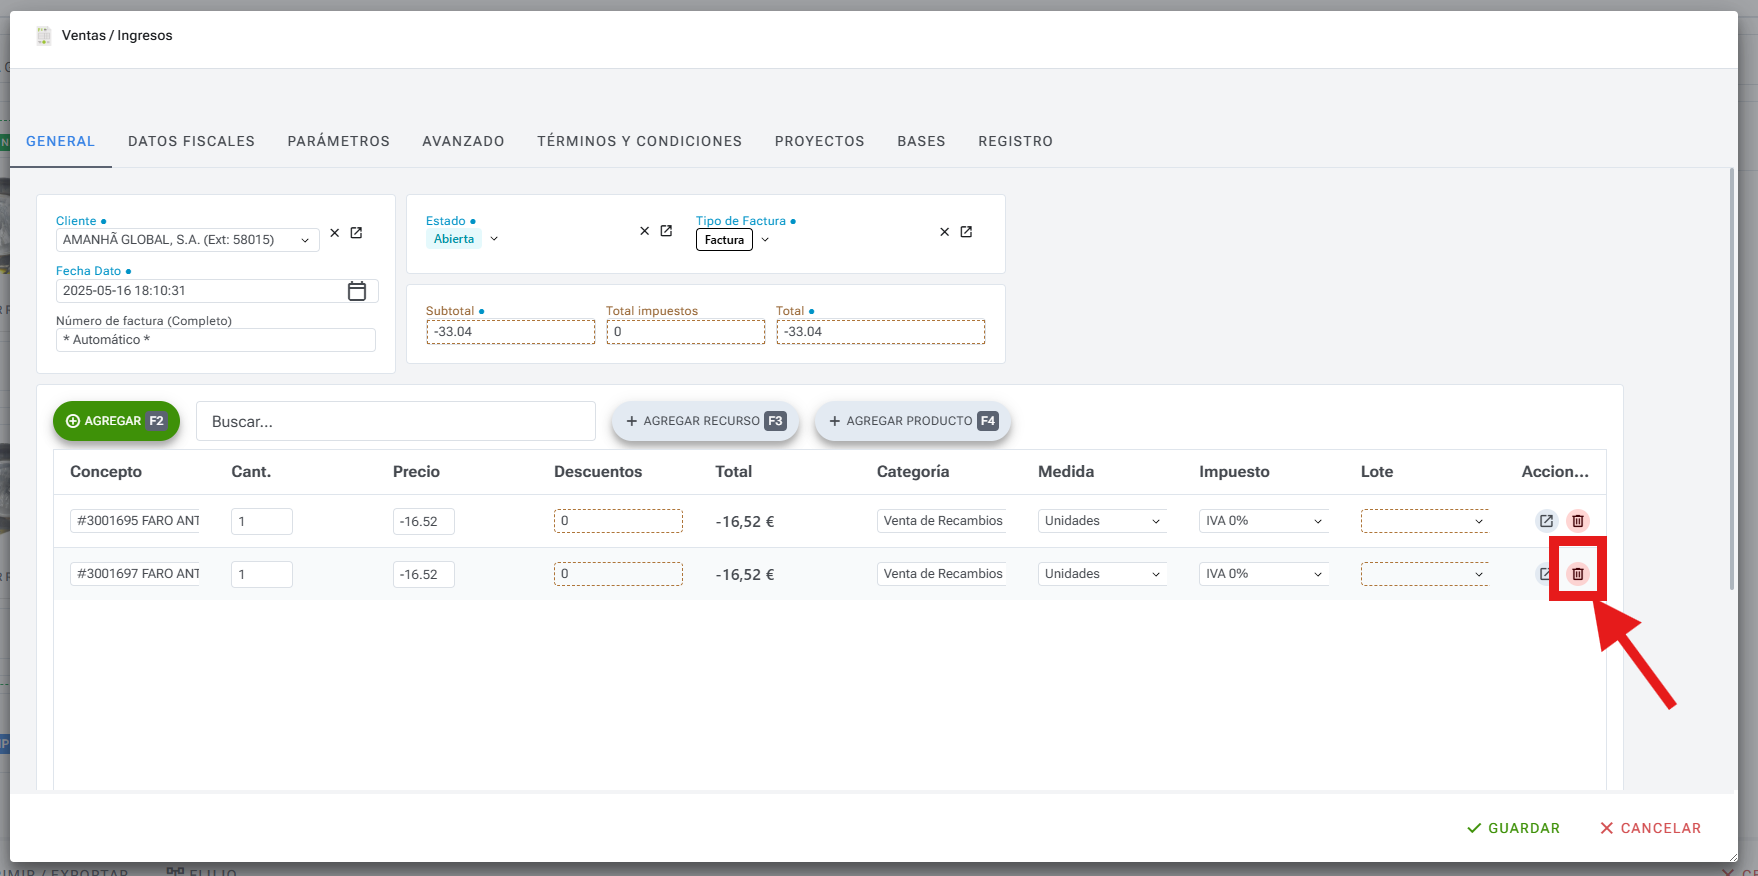The image size is (1758, 876).
Task: Clear the Cliente field selection
Action: [335, 233]
